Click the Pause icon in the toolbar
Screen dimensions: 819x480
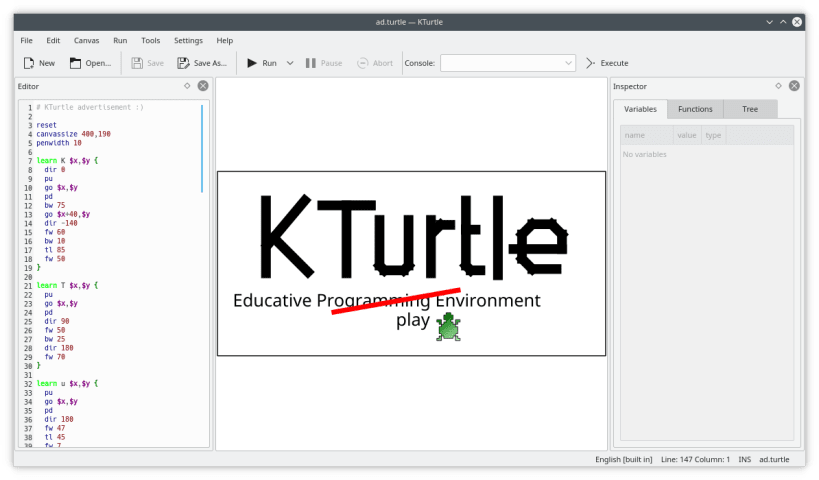311,63
